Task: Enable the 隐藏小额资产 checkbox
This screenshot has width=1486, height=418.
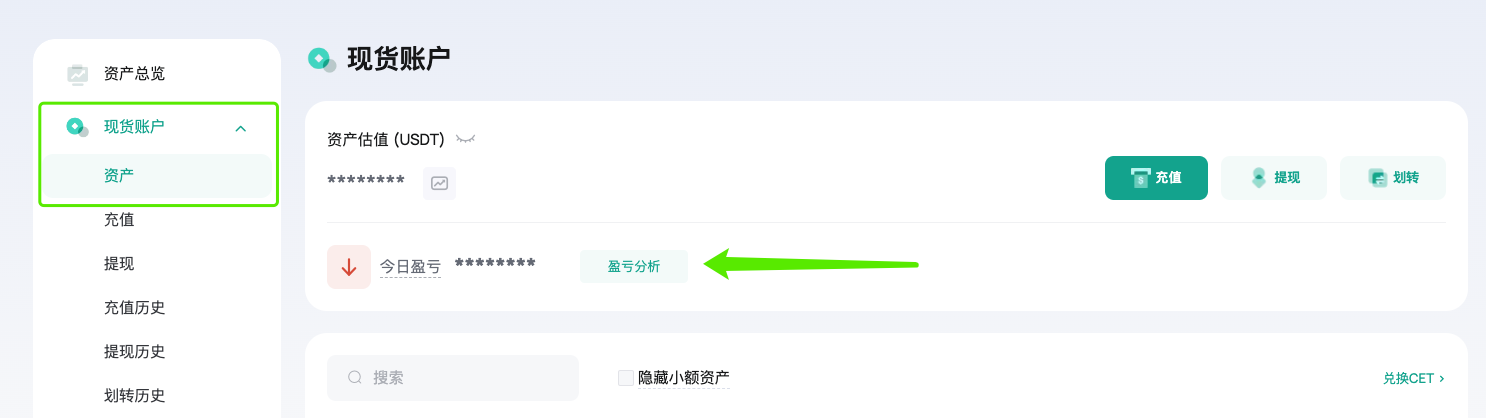Action: click(626, 378)
